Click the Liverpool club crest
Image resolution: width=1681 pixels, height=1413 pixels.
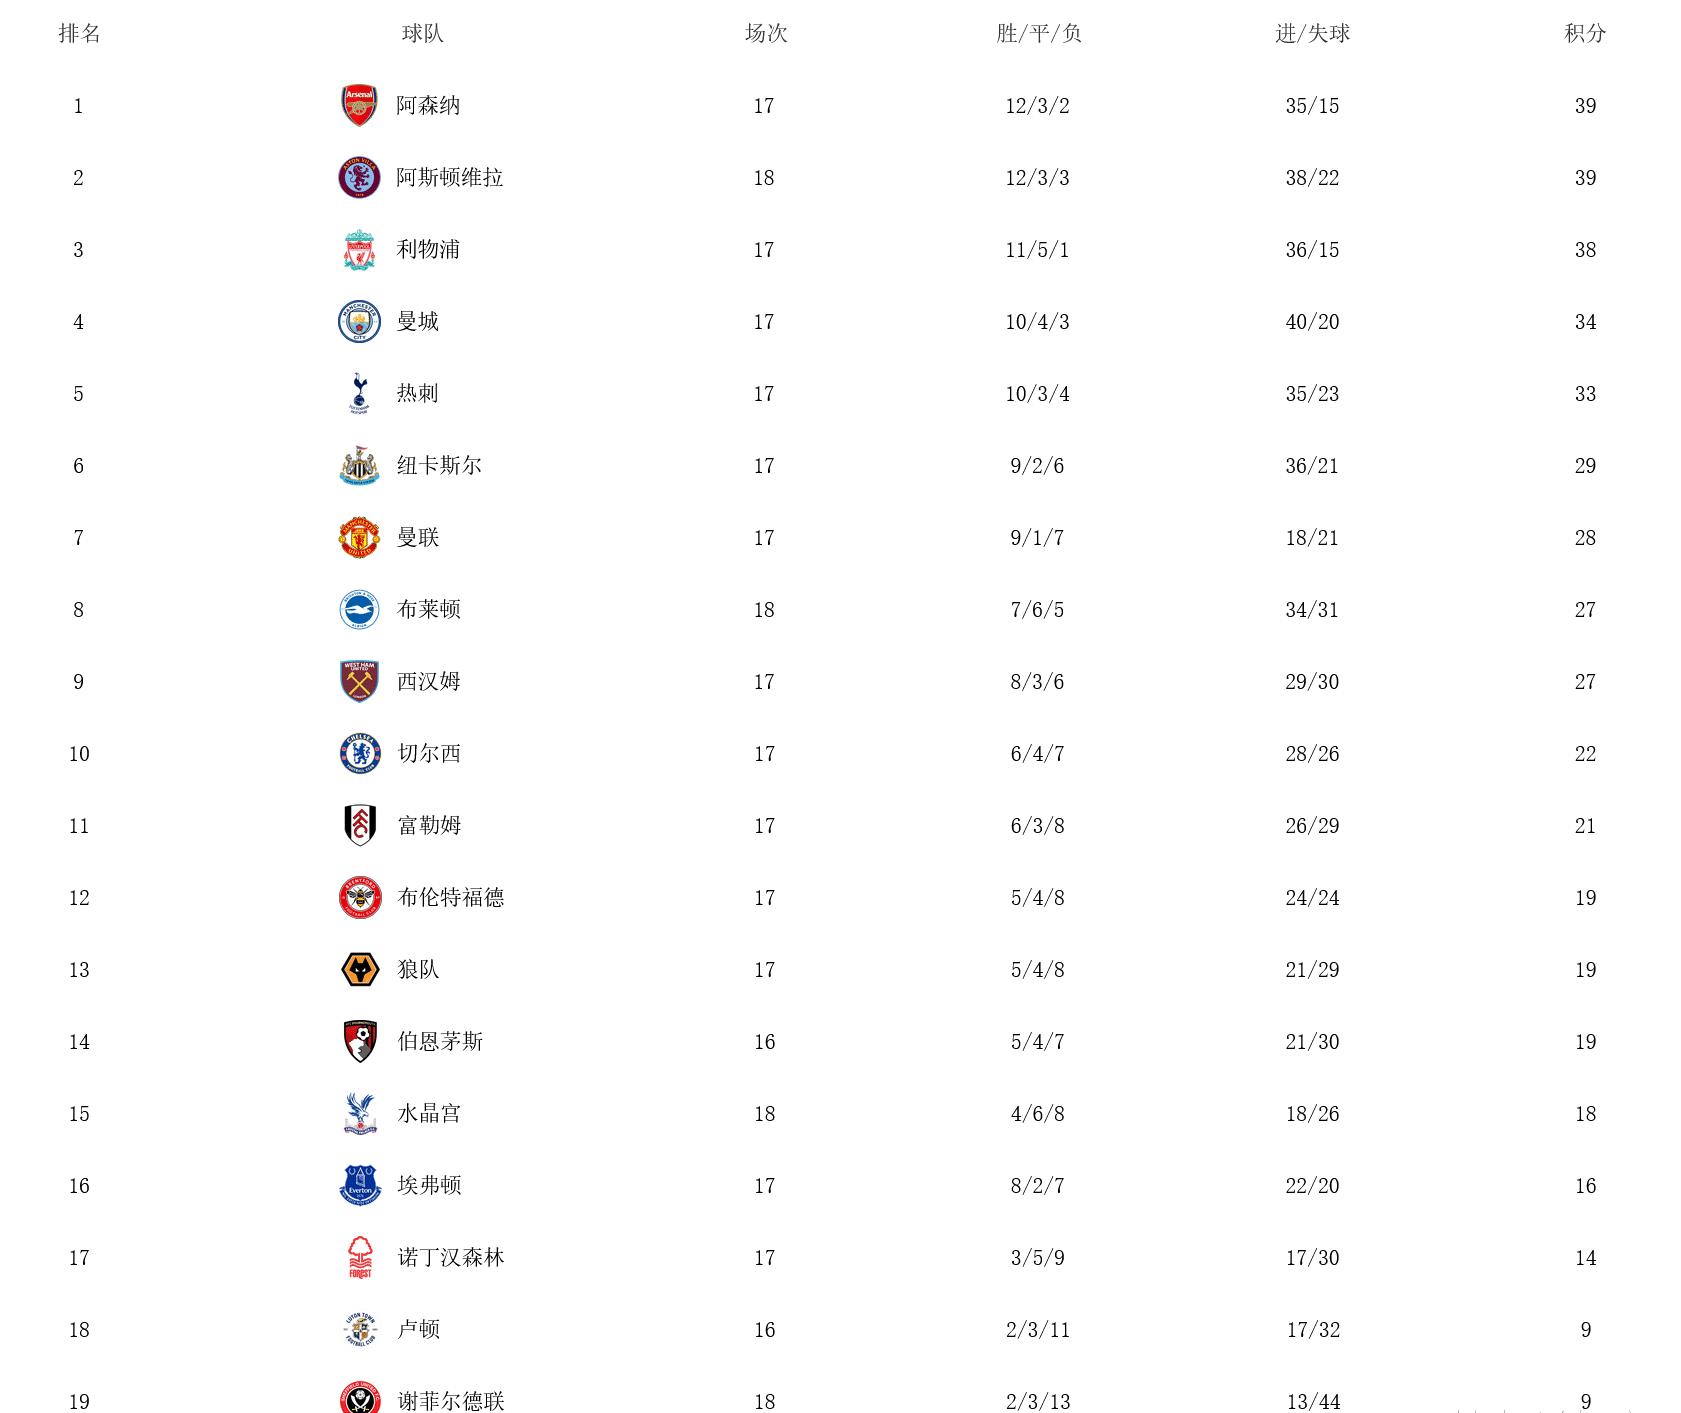click(359, 250)
